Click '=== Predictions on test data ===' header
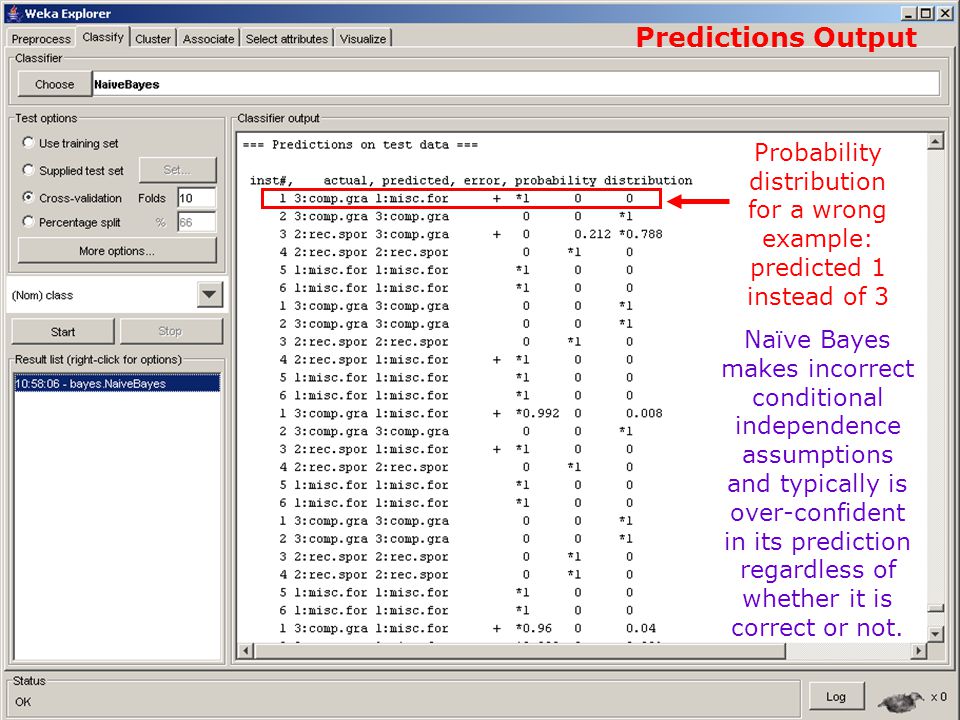Viewport: 960px width, 720px height. click(x=360, y=145)
